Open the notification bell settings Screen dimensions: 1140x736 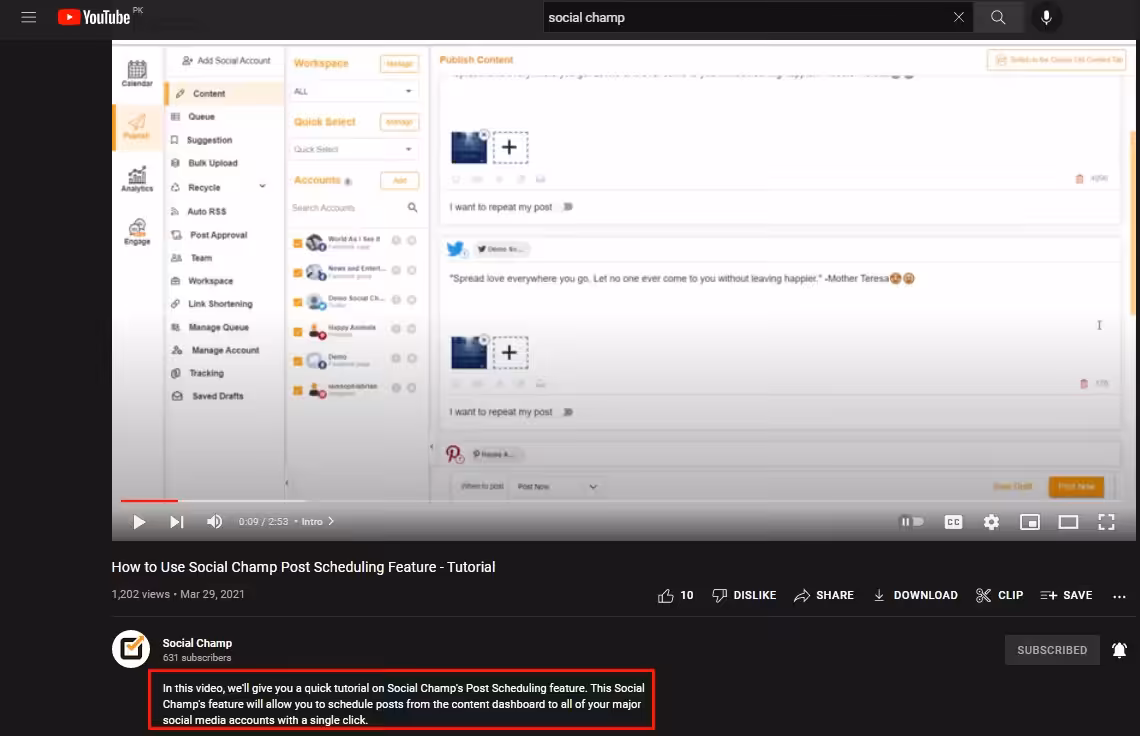[1119, 650]
